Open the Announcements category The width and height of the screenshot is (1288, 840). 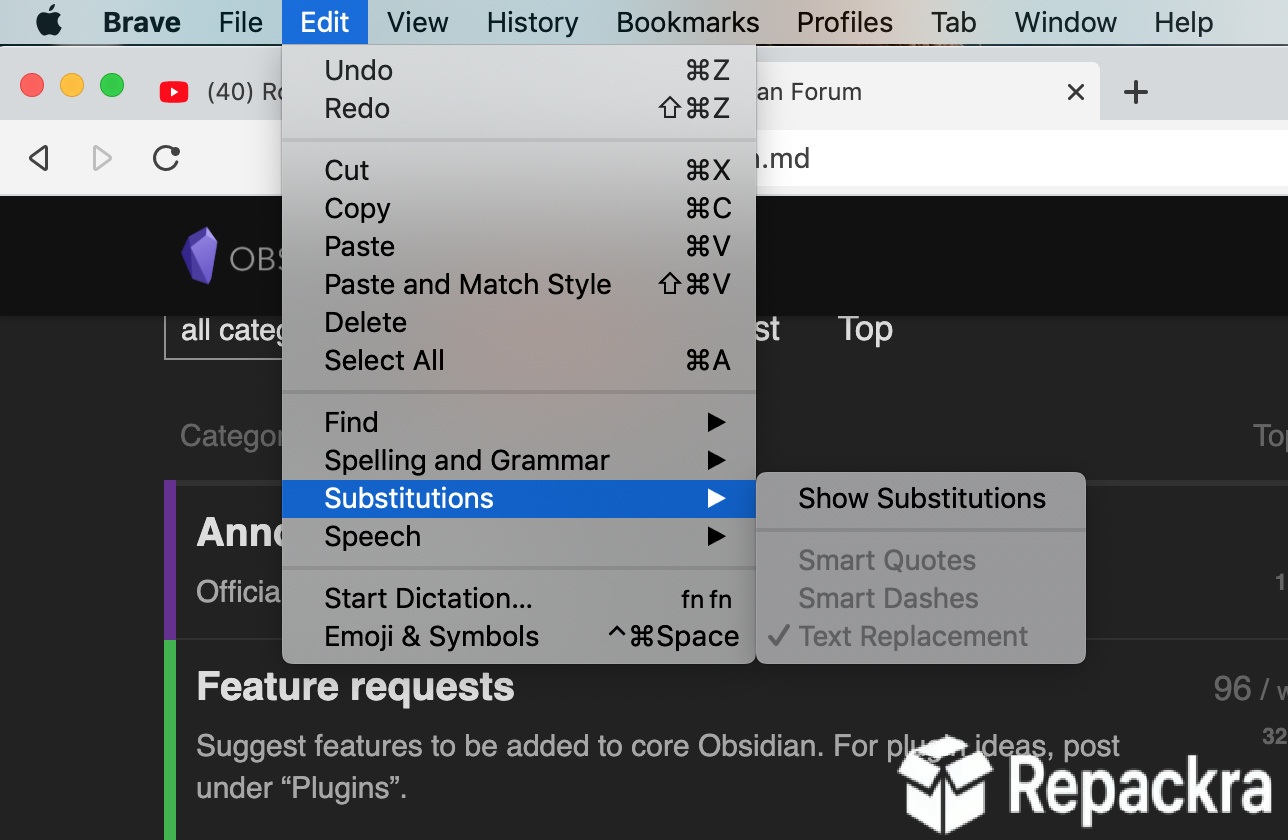coord(240,533)
